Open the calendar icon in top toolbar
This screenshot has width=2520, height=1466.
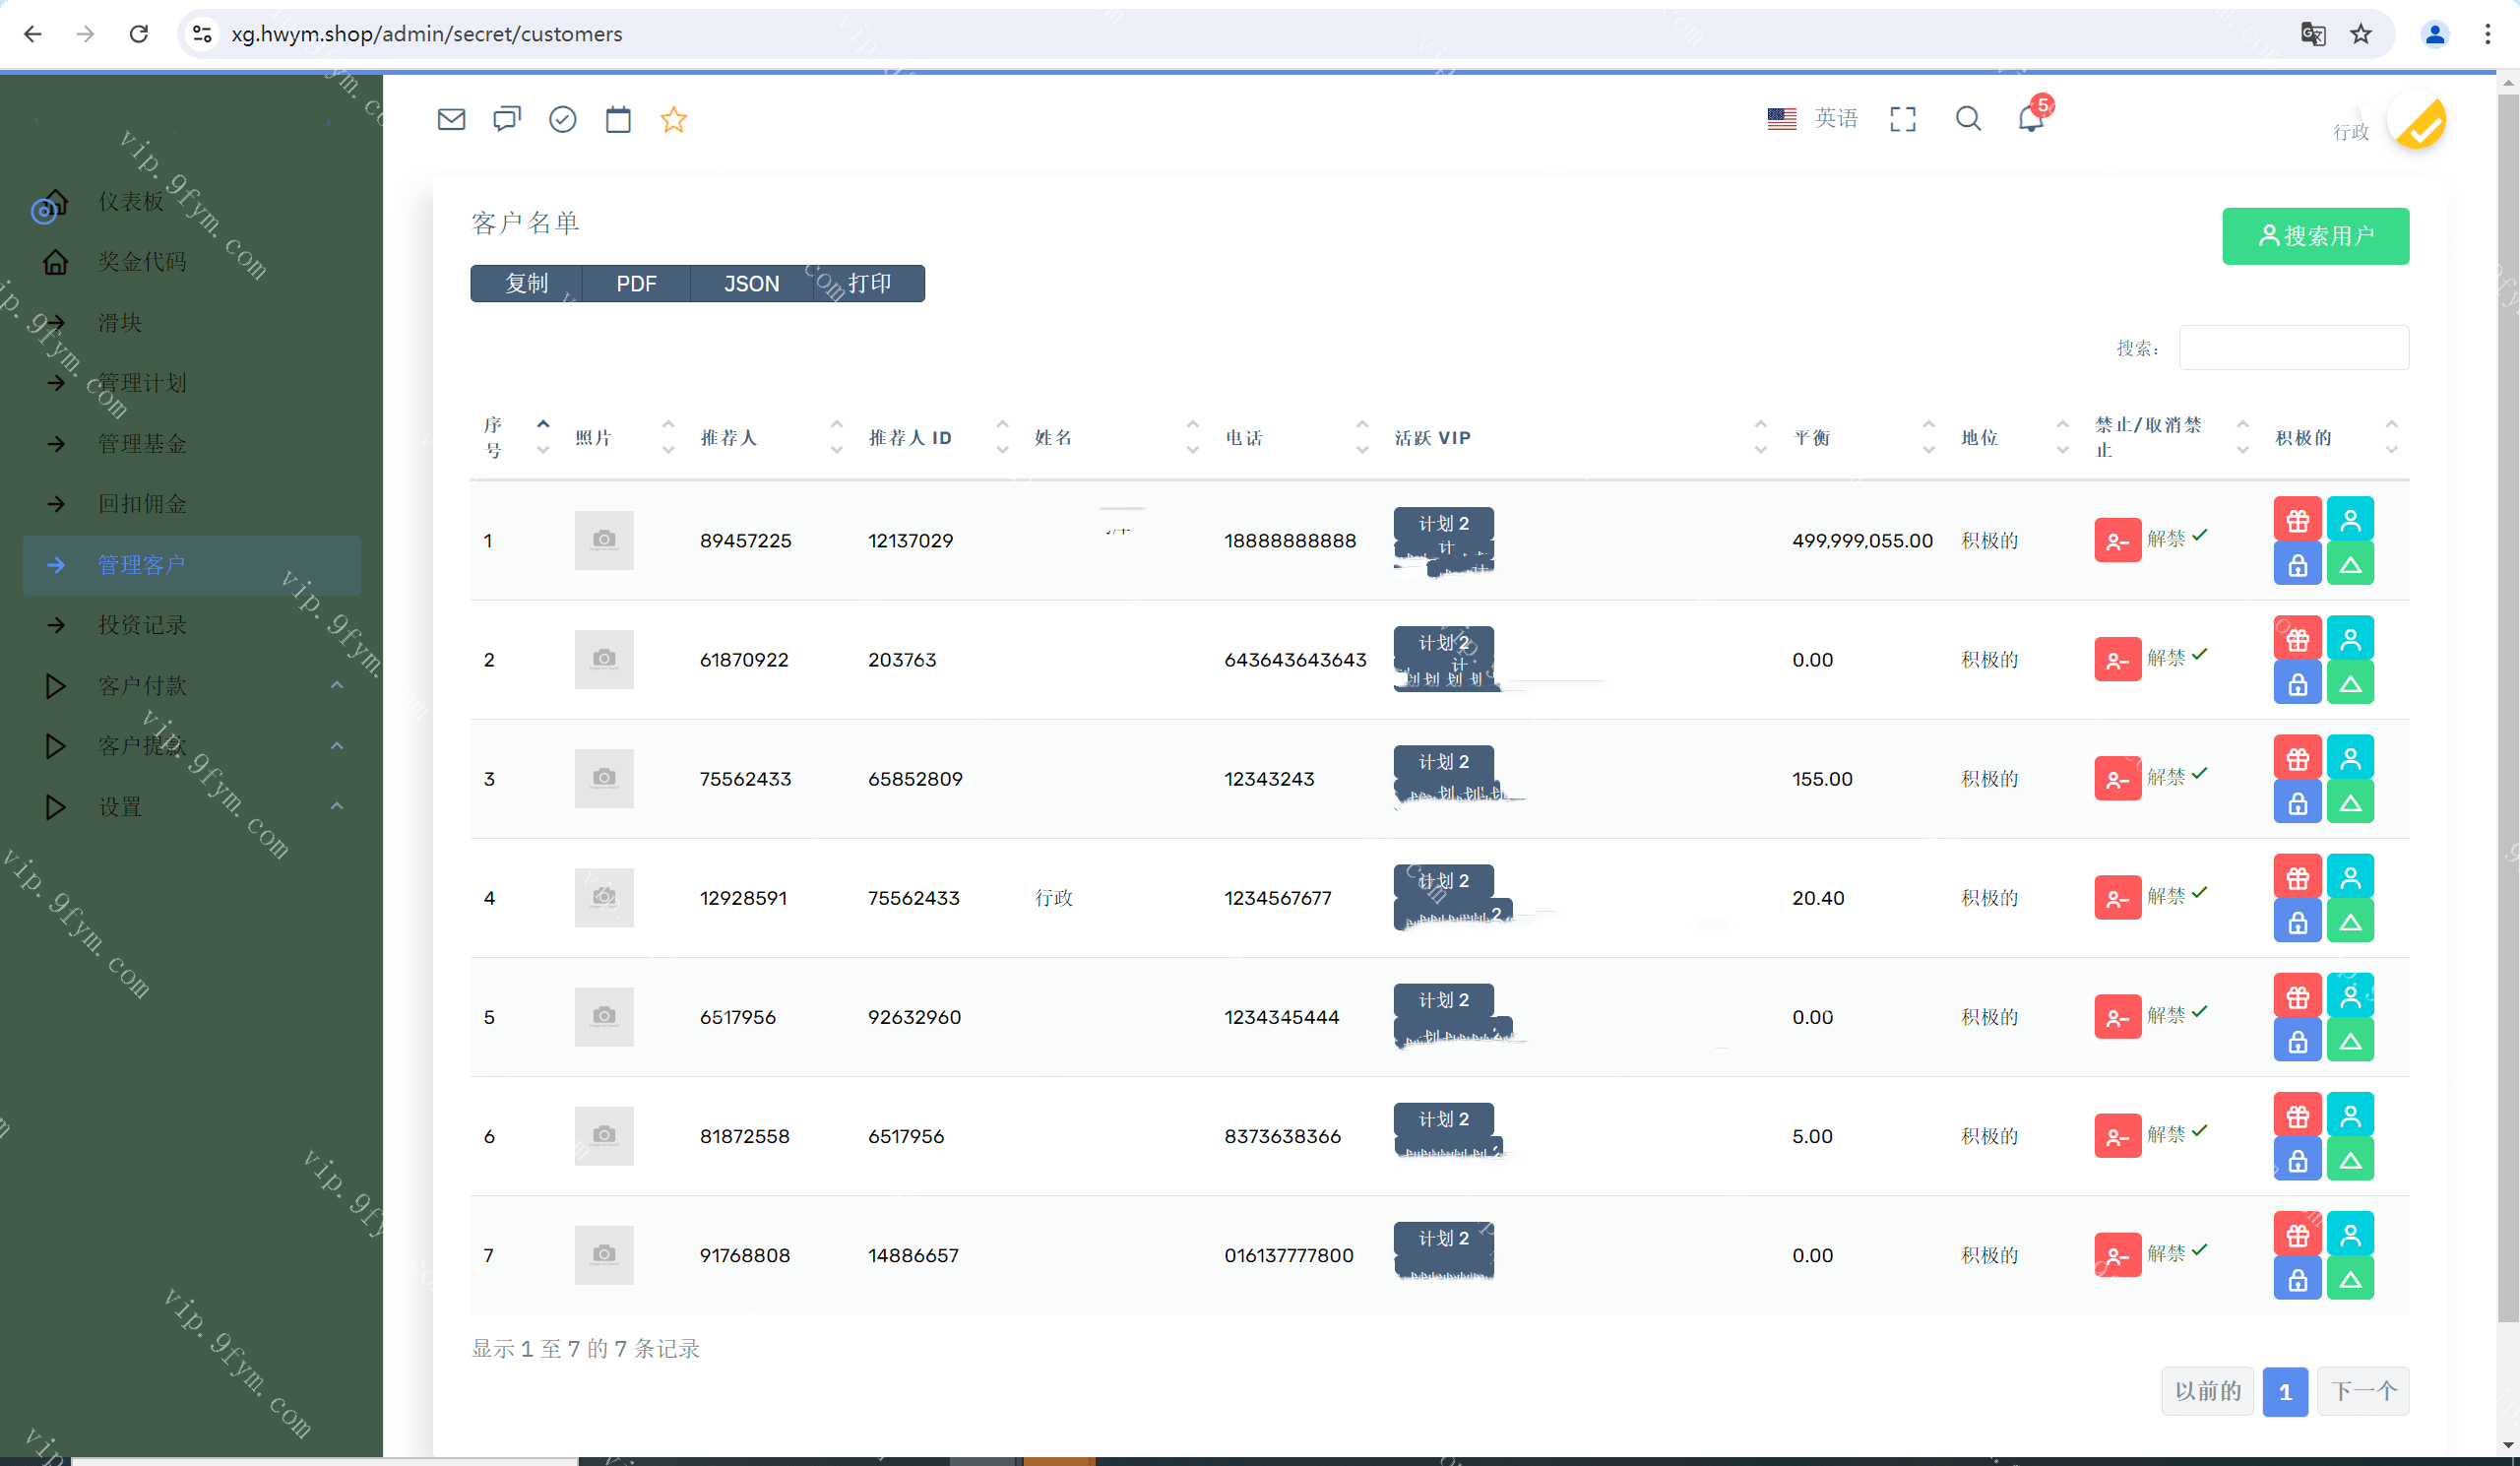(x=618, y=120)
